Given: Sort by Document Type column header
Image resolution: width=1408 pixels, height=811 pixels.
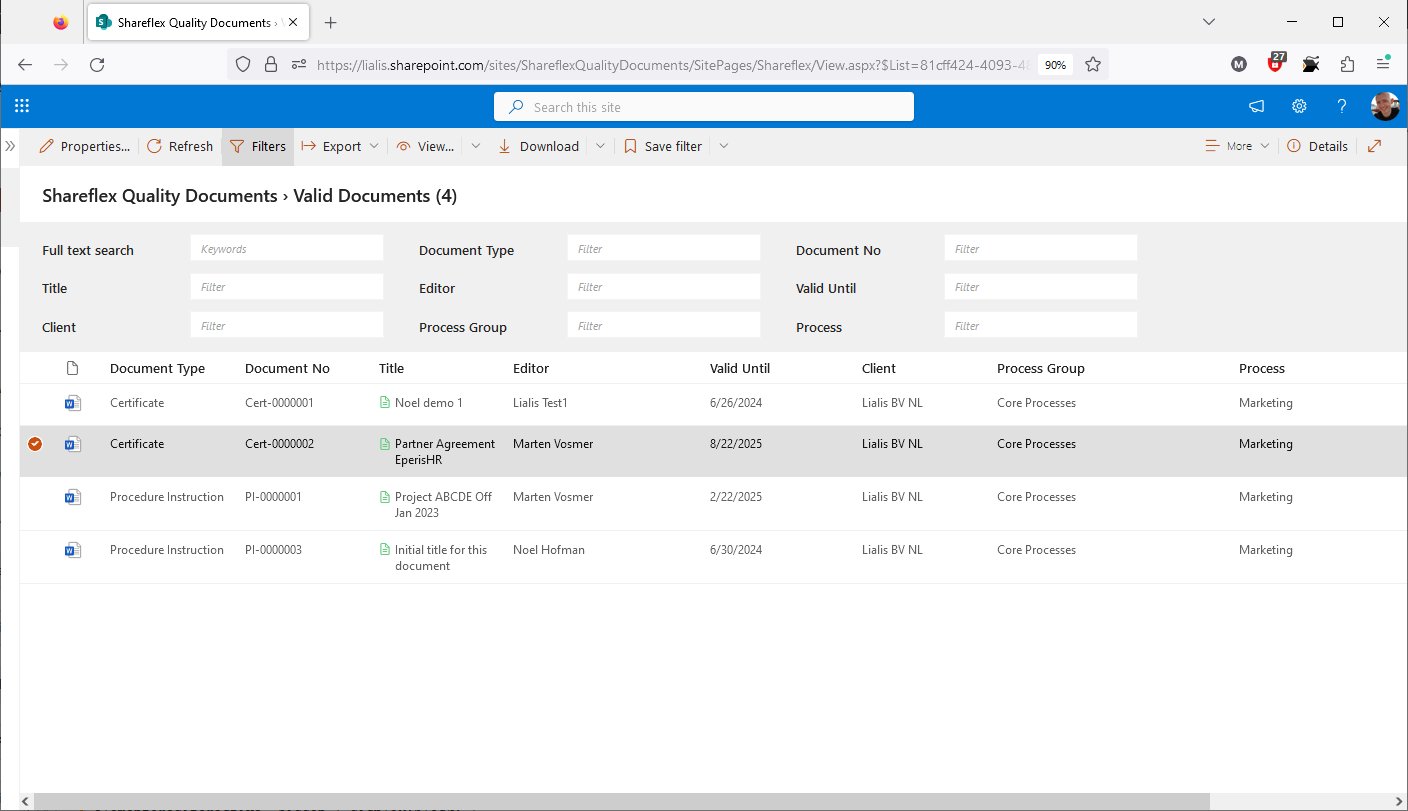Looking at the screenshot, I should point(157,368).
